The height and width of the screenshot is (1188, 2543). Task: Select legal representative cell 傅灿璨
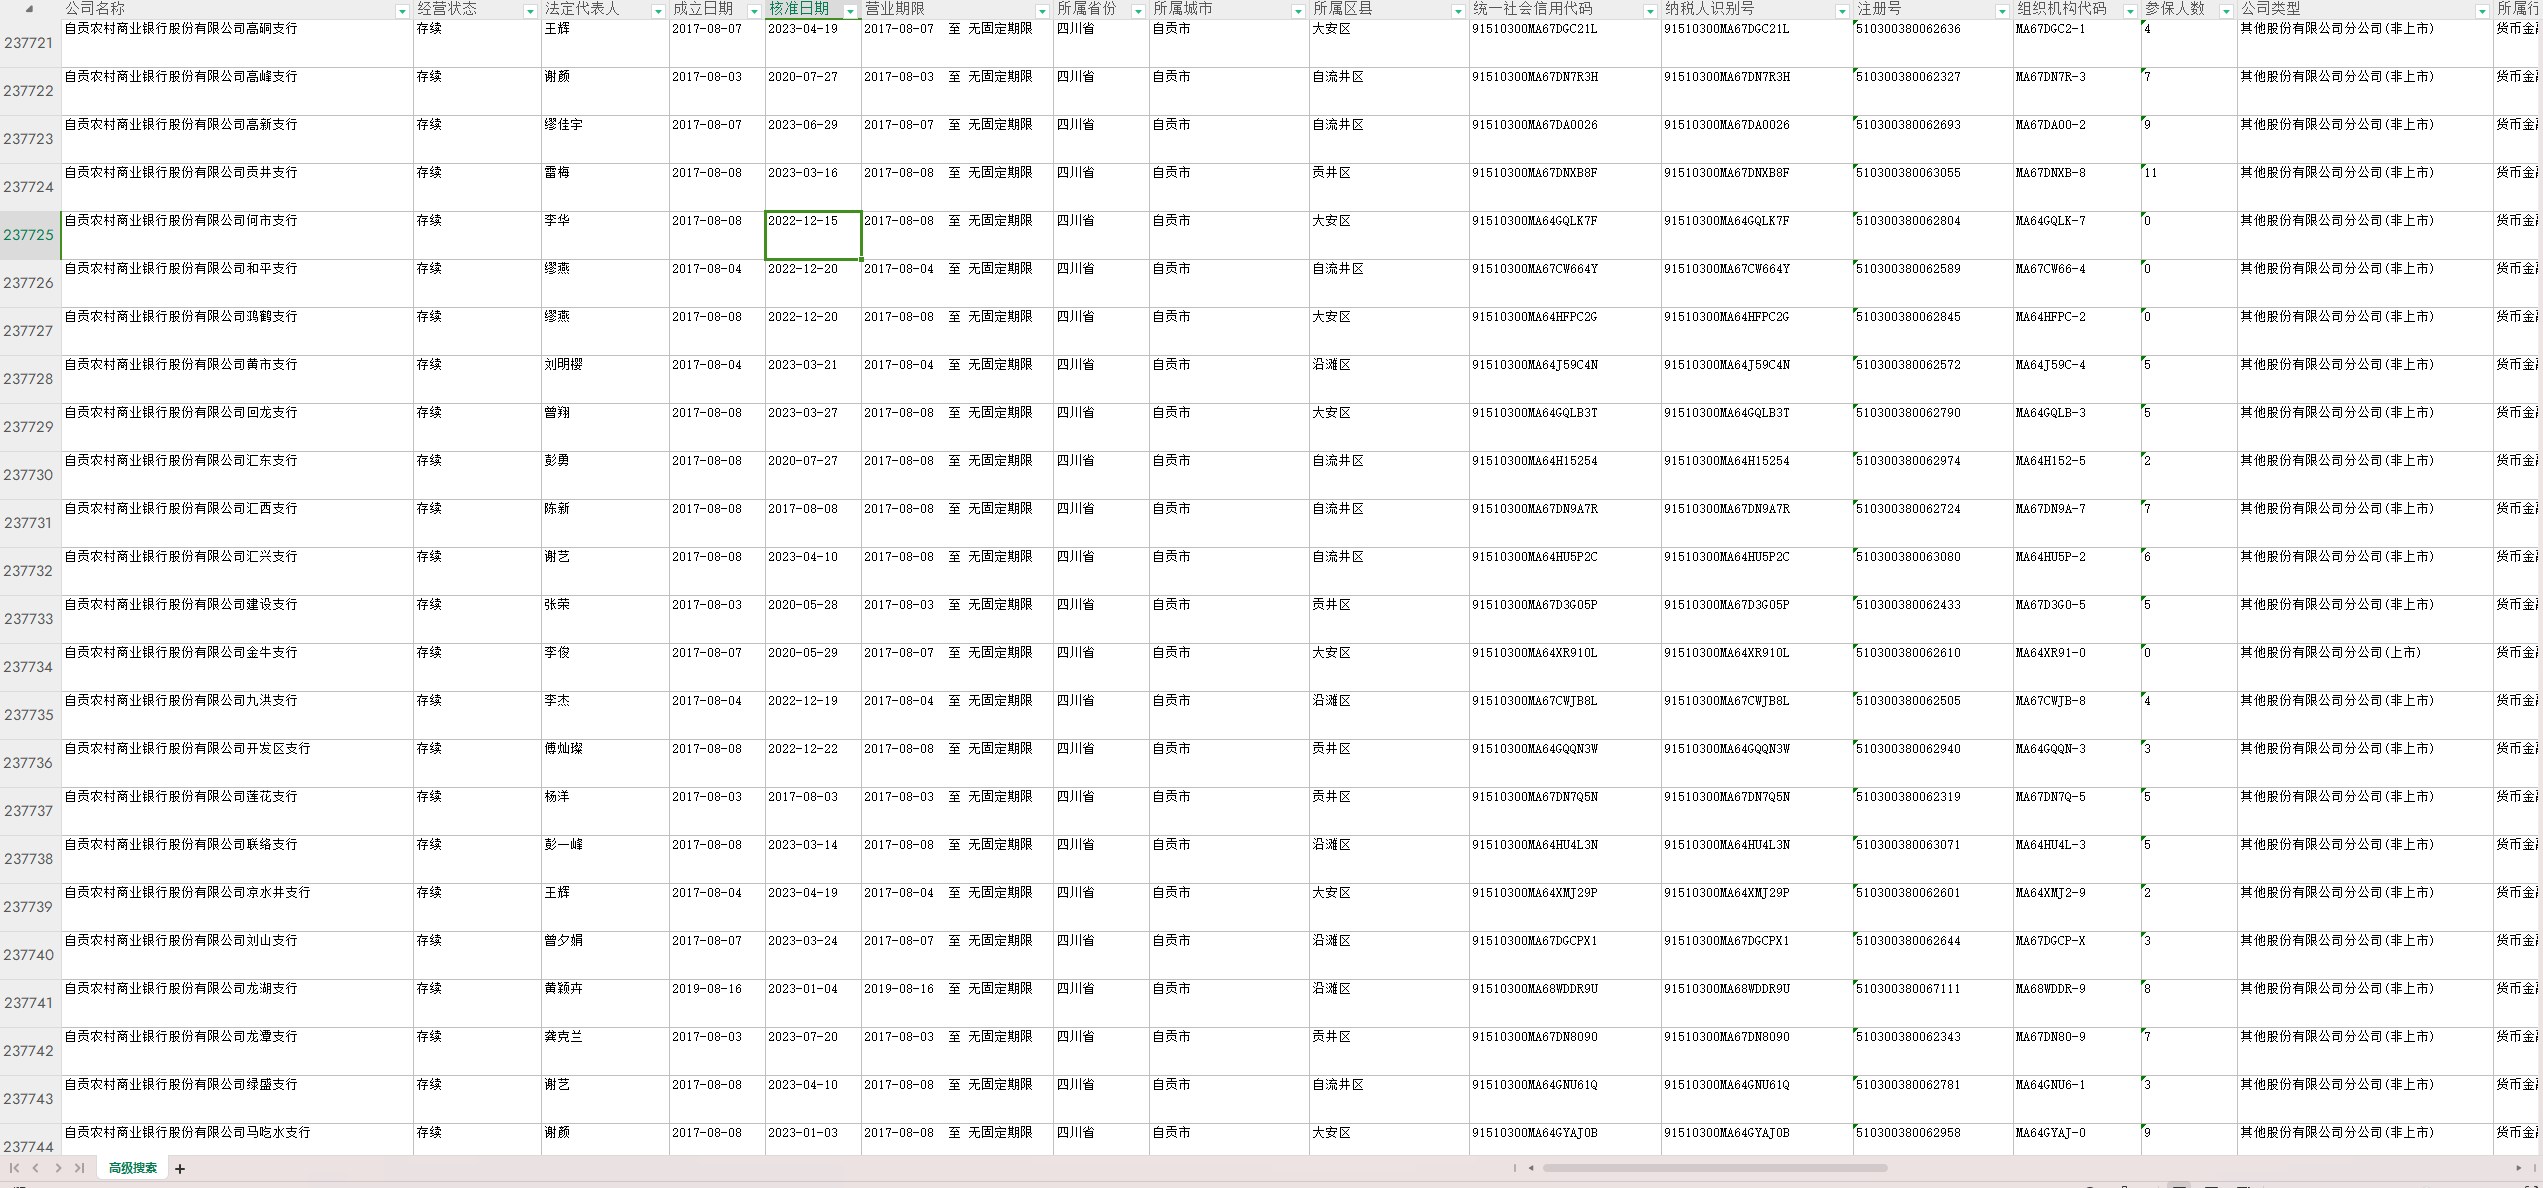coord(605,763)
